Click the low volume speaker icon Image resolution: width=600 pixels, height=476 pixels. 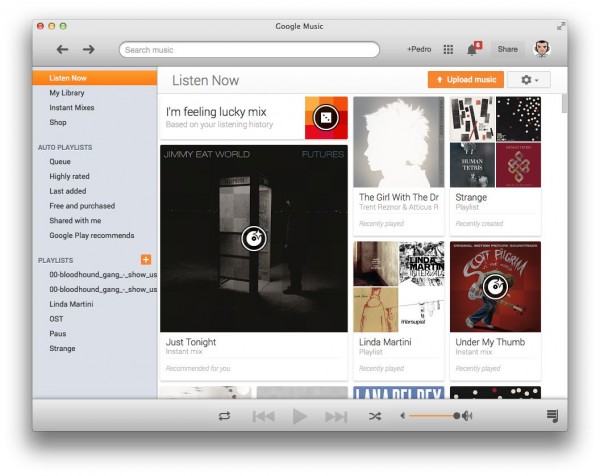point(403,416)
